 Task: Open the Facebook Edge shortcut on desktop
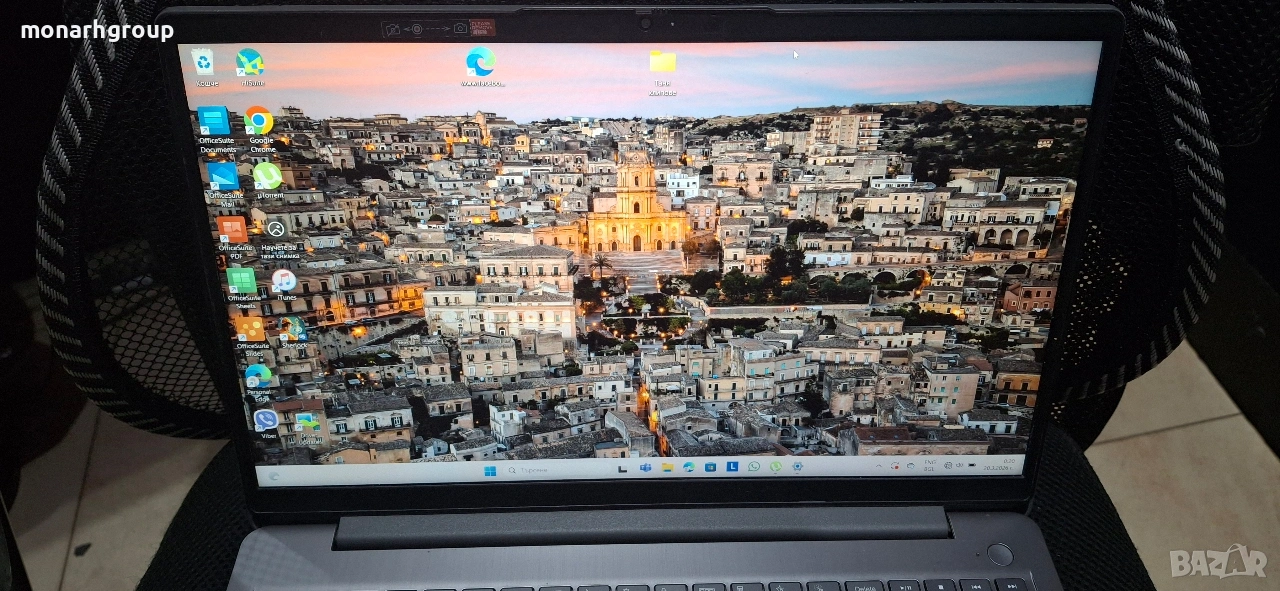tap(480, 62)
